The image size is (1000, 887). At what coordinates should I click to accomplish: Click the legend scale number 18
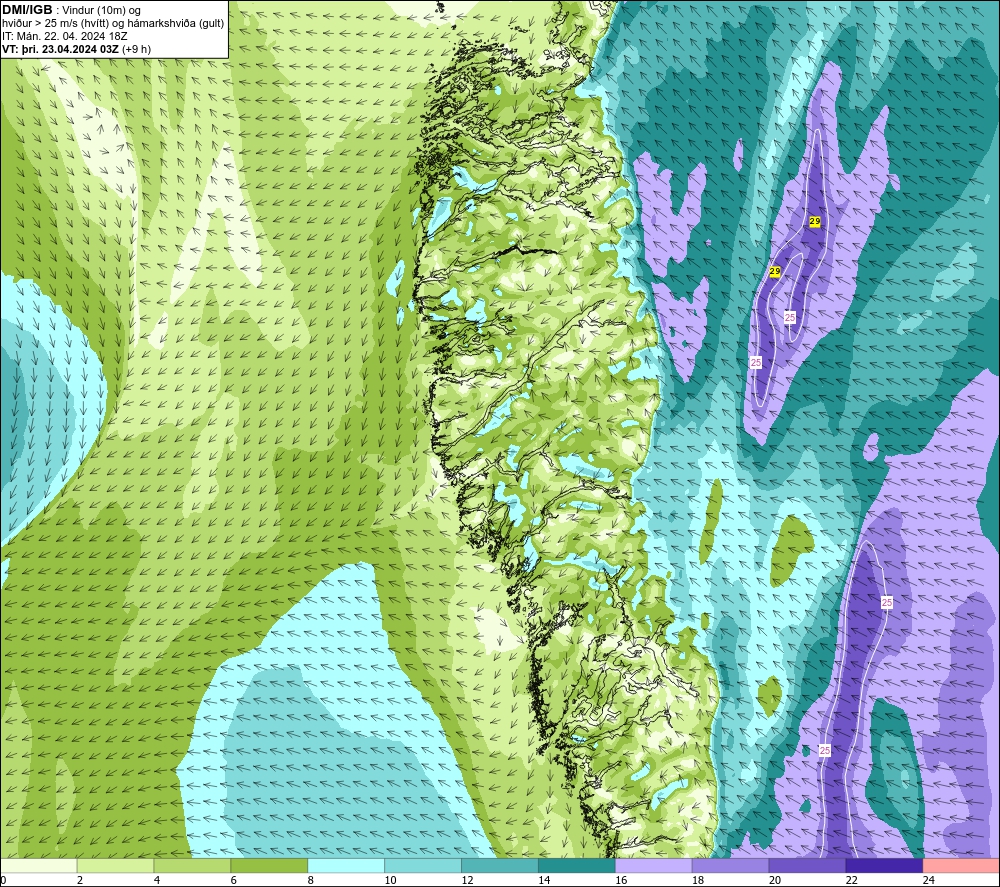pyautogui.click(x=698, y=880)
